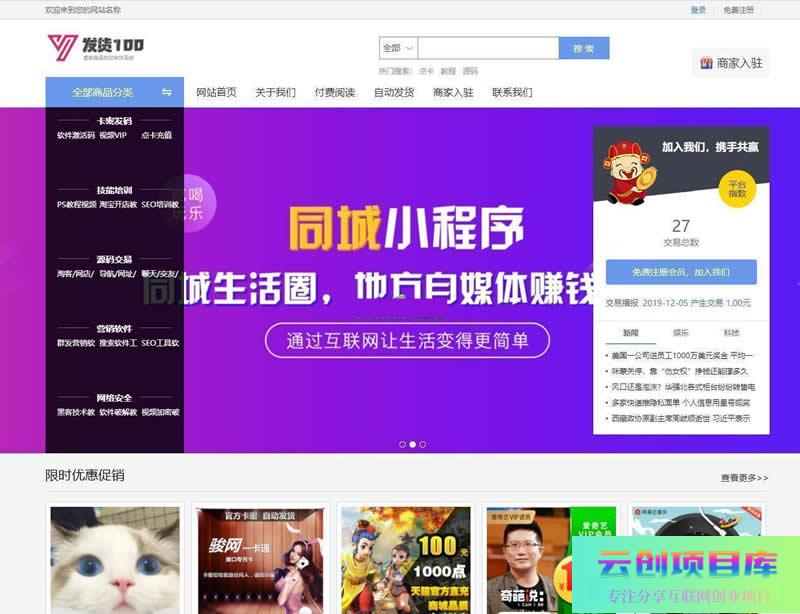
Task: Select the first carousel indicator dot
Action: pos(402,444)
